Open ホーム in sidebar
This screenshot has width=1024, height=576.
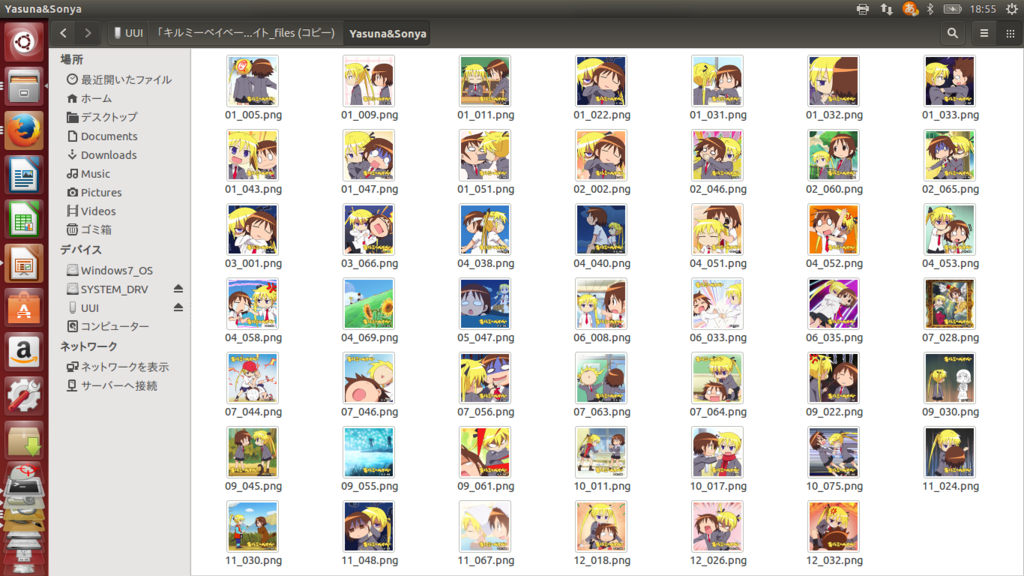[89, 99]
